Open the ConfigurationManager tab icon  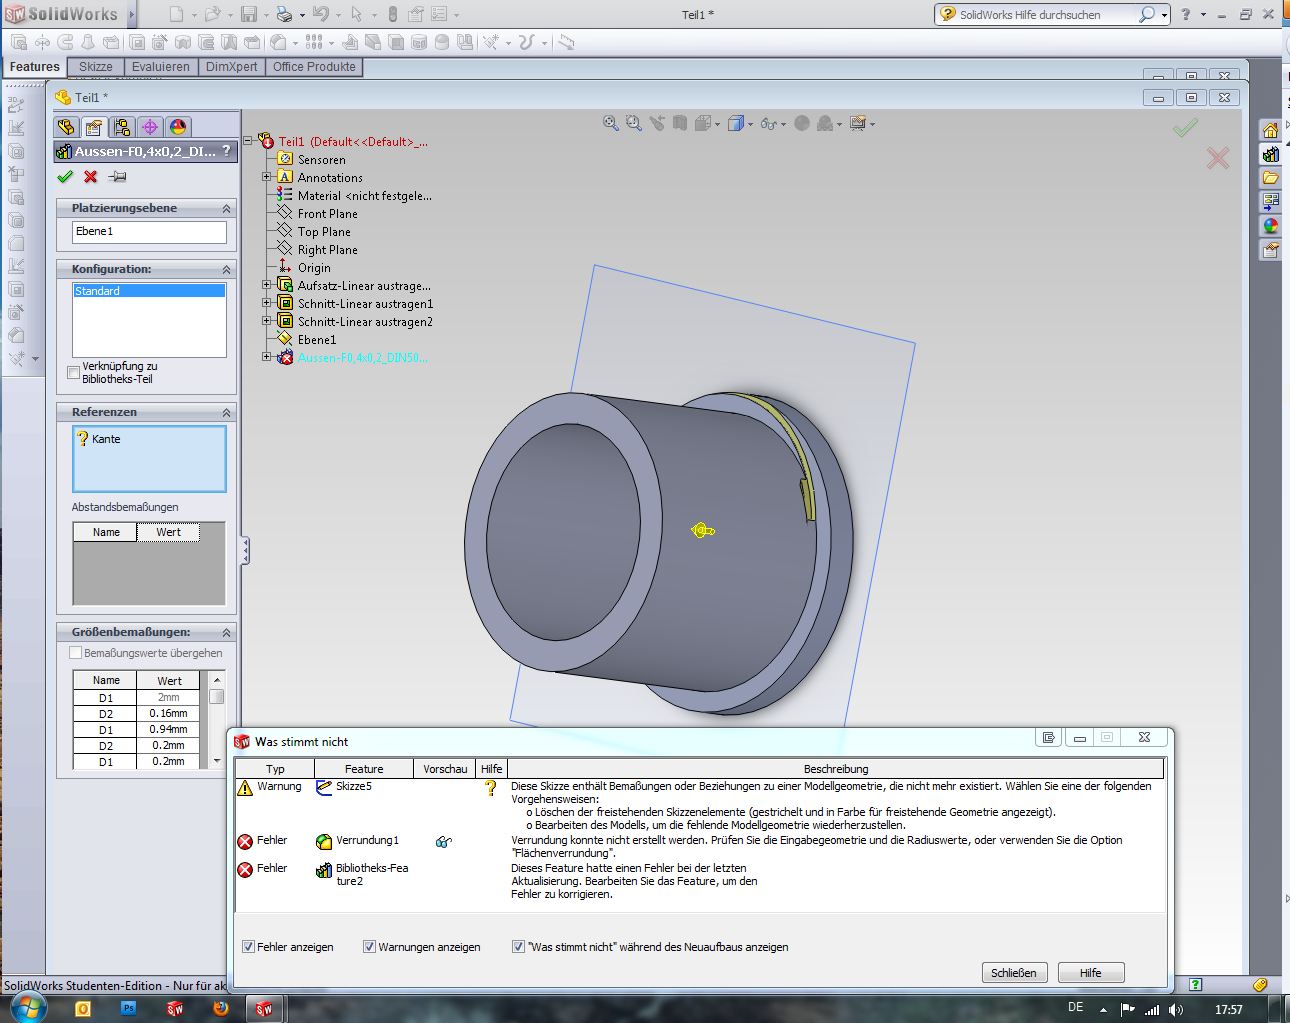pyautogui.click(x=122, y=127)
